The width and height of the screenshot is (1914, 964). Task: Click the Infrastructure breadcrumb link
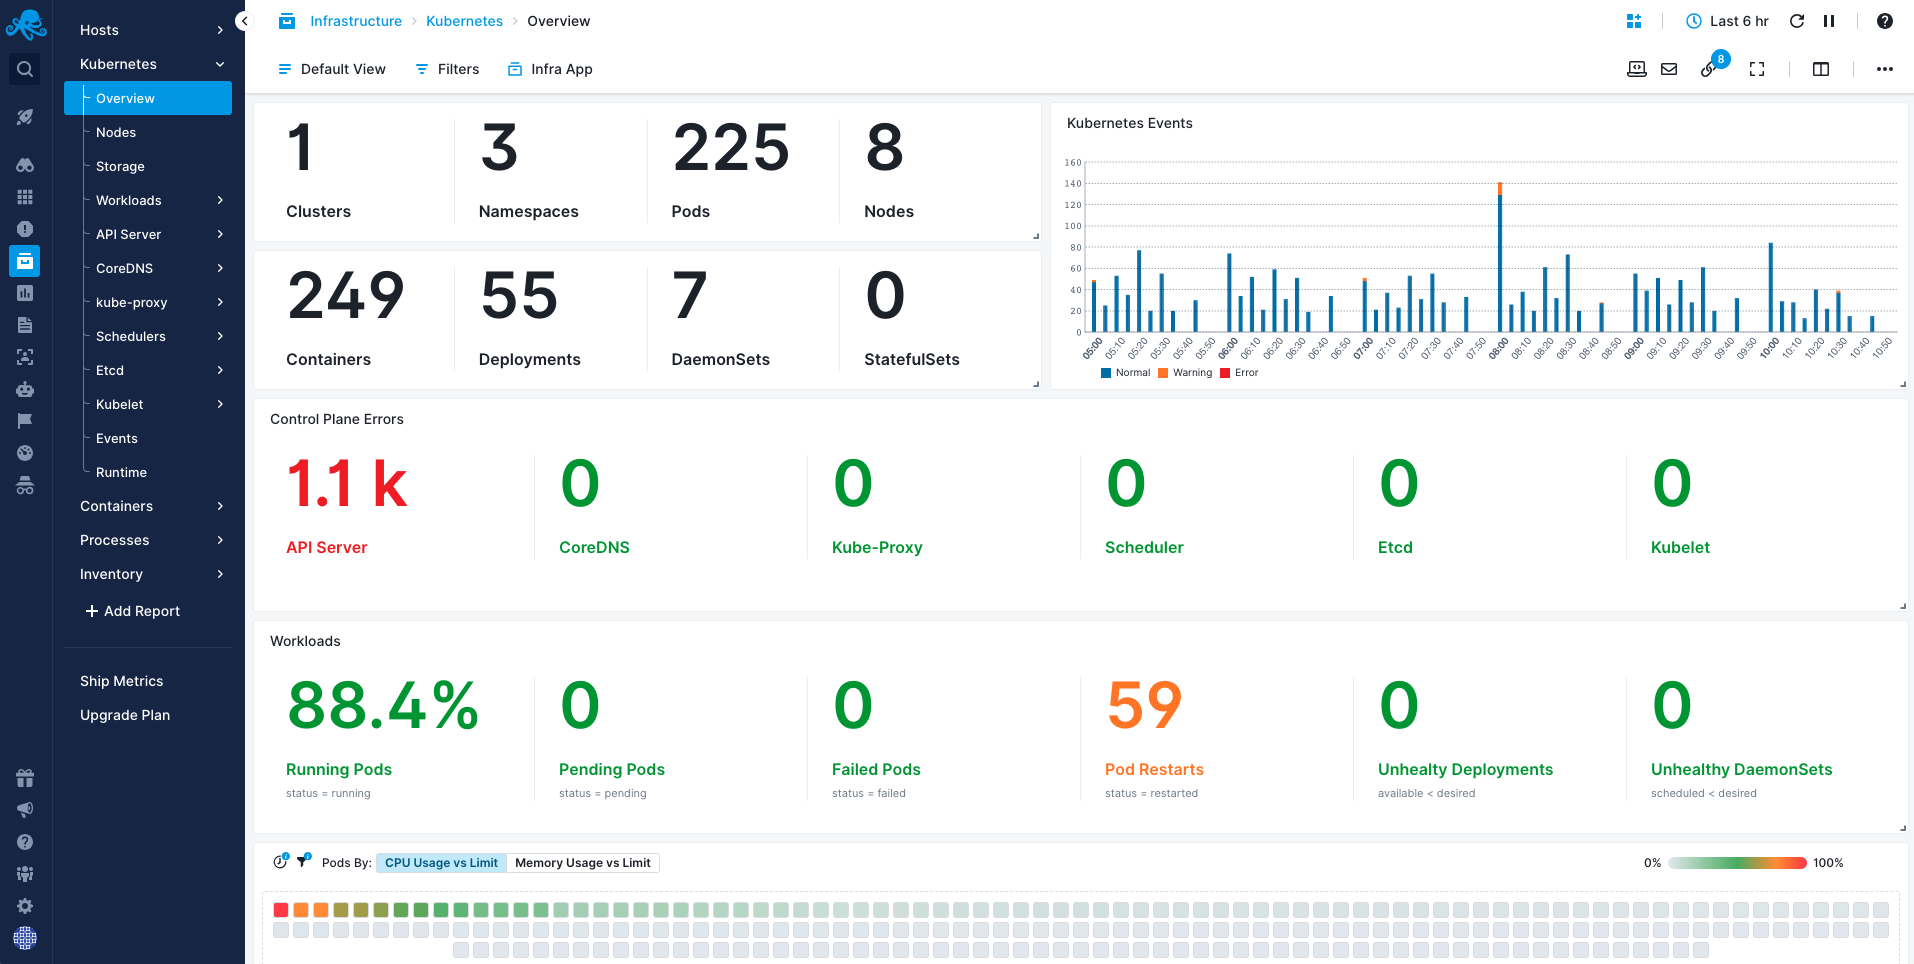tap(355, 21)
